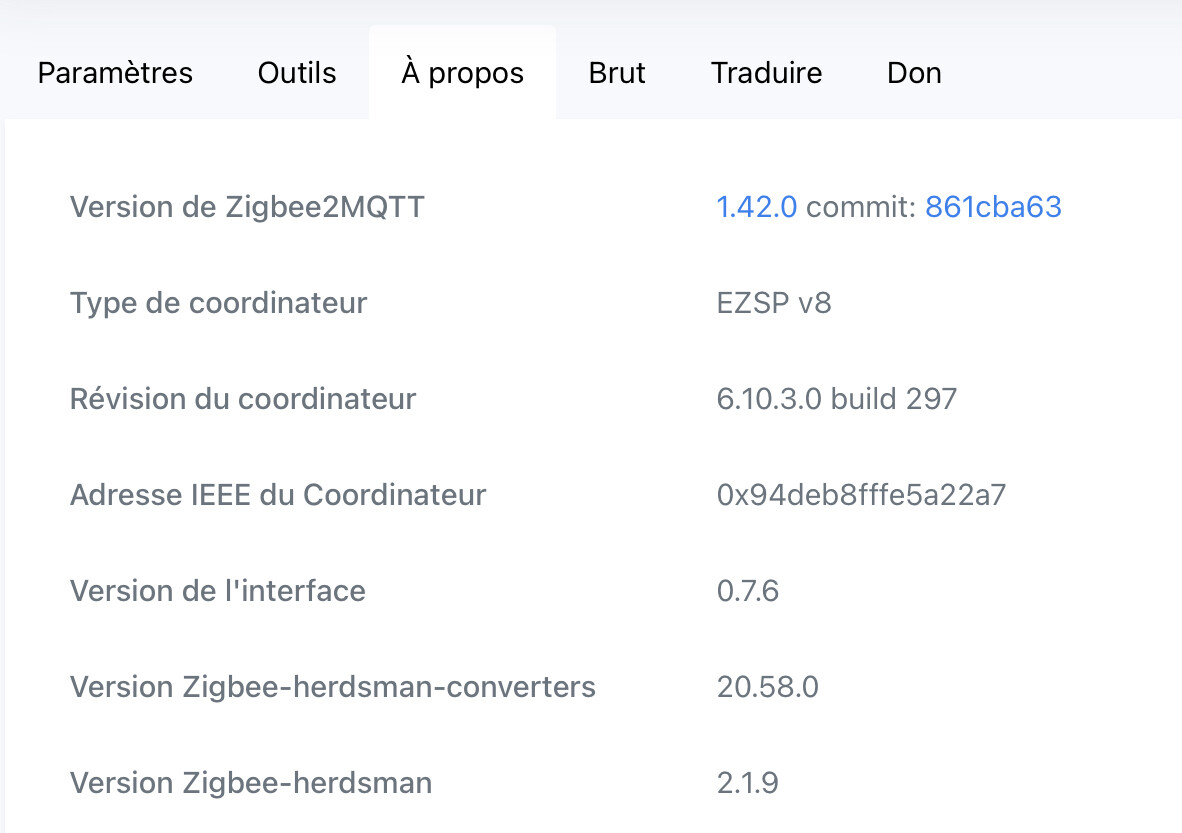Click the Type de coordinateur label
Viewport: 1182px width, 833px height.
pos(219,303)
